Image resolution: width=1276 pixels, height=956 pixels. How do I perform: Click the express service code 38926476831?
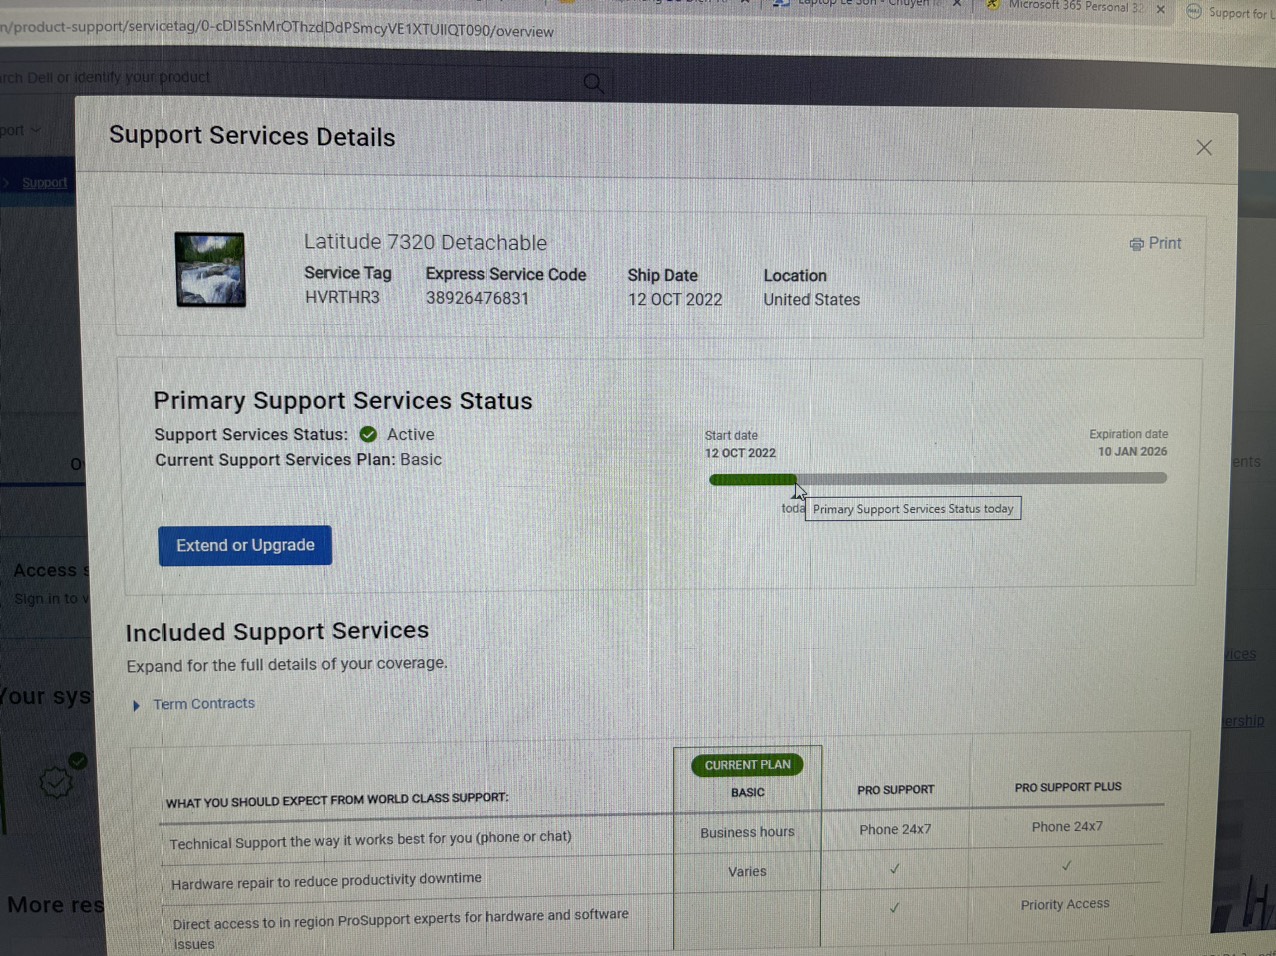477,298
